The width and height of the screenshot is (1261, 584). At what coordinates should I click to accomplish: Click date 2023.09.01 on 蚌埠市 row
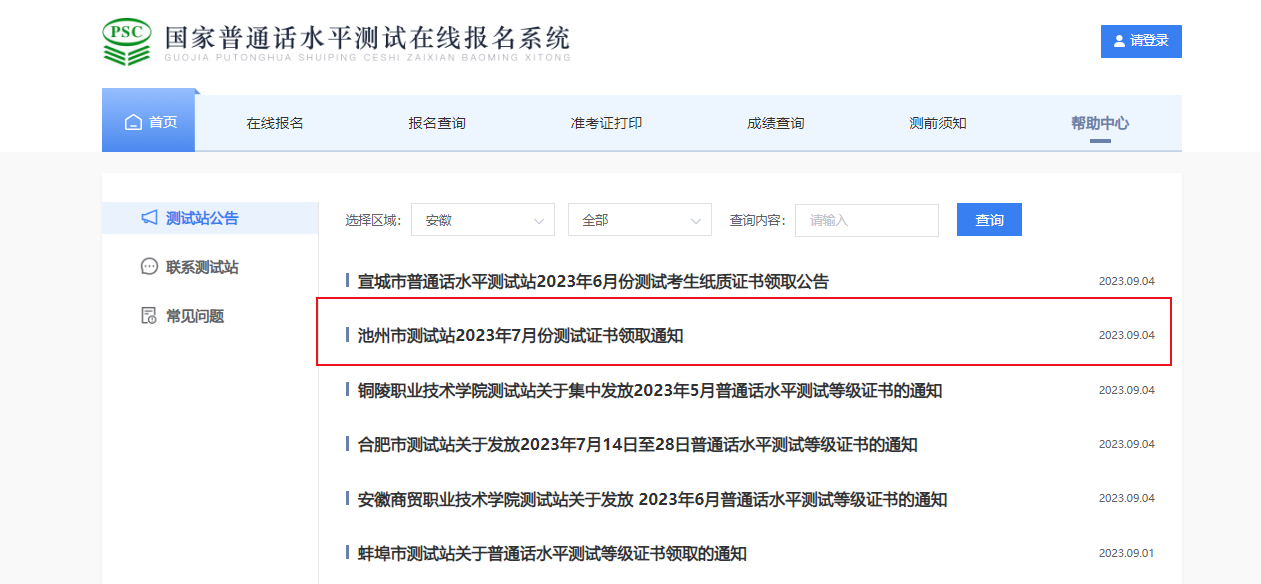click(1126, 554)
